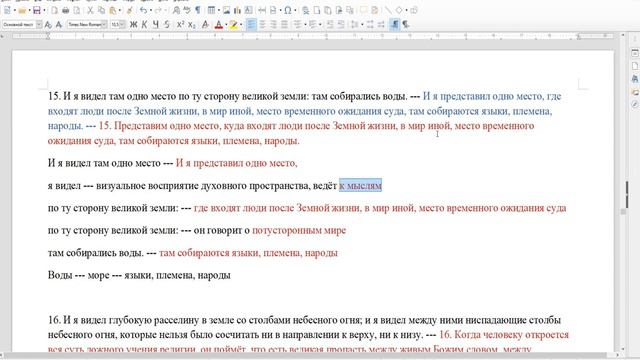This screenshot has height=360, width=640.
Task: Toggle italic К formatting
Action: point(144,24)
